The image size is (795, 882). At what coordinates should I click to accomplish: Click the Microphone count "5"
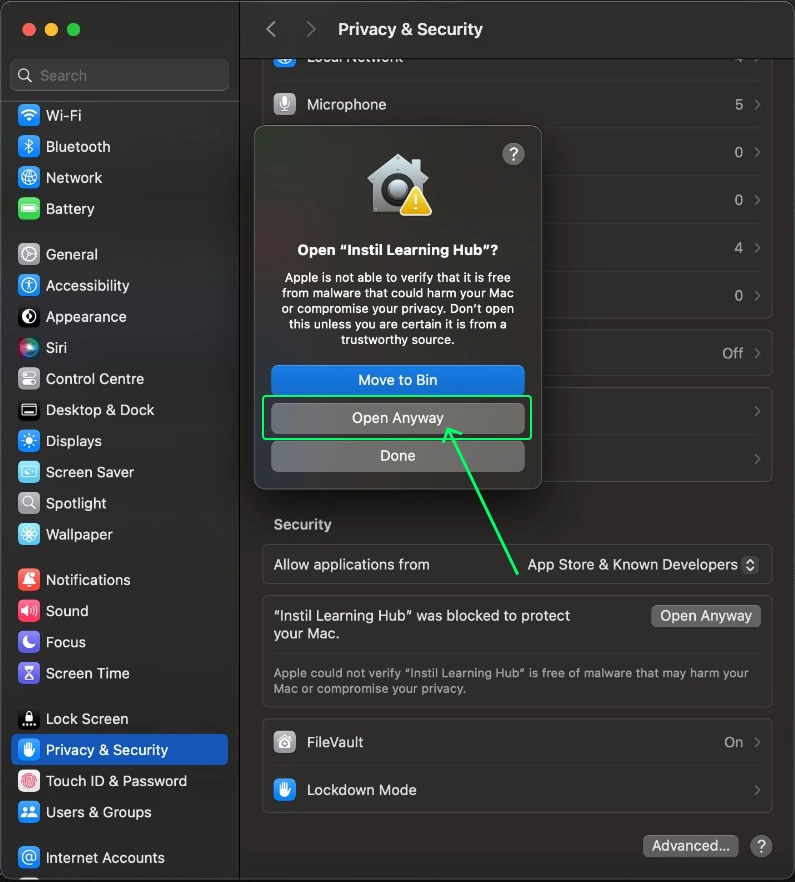coord(739,104)
